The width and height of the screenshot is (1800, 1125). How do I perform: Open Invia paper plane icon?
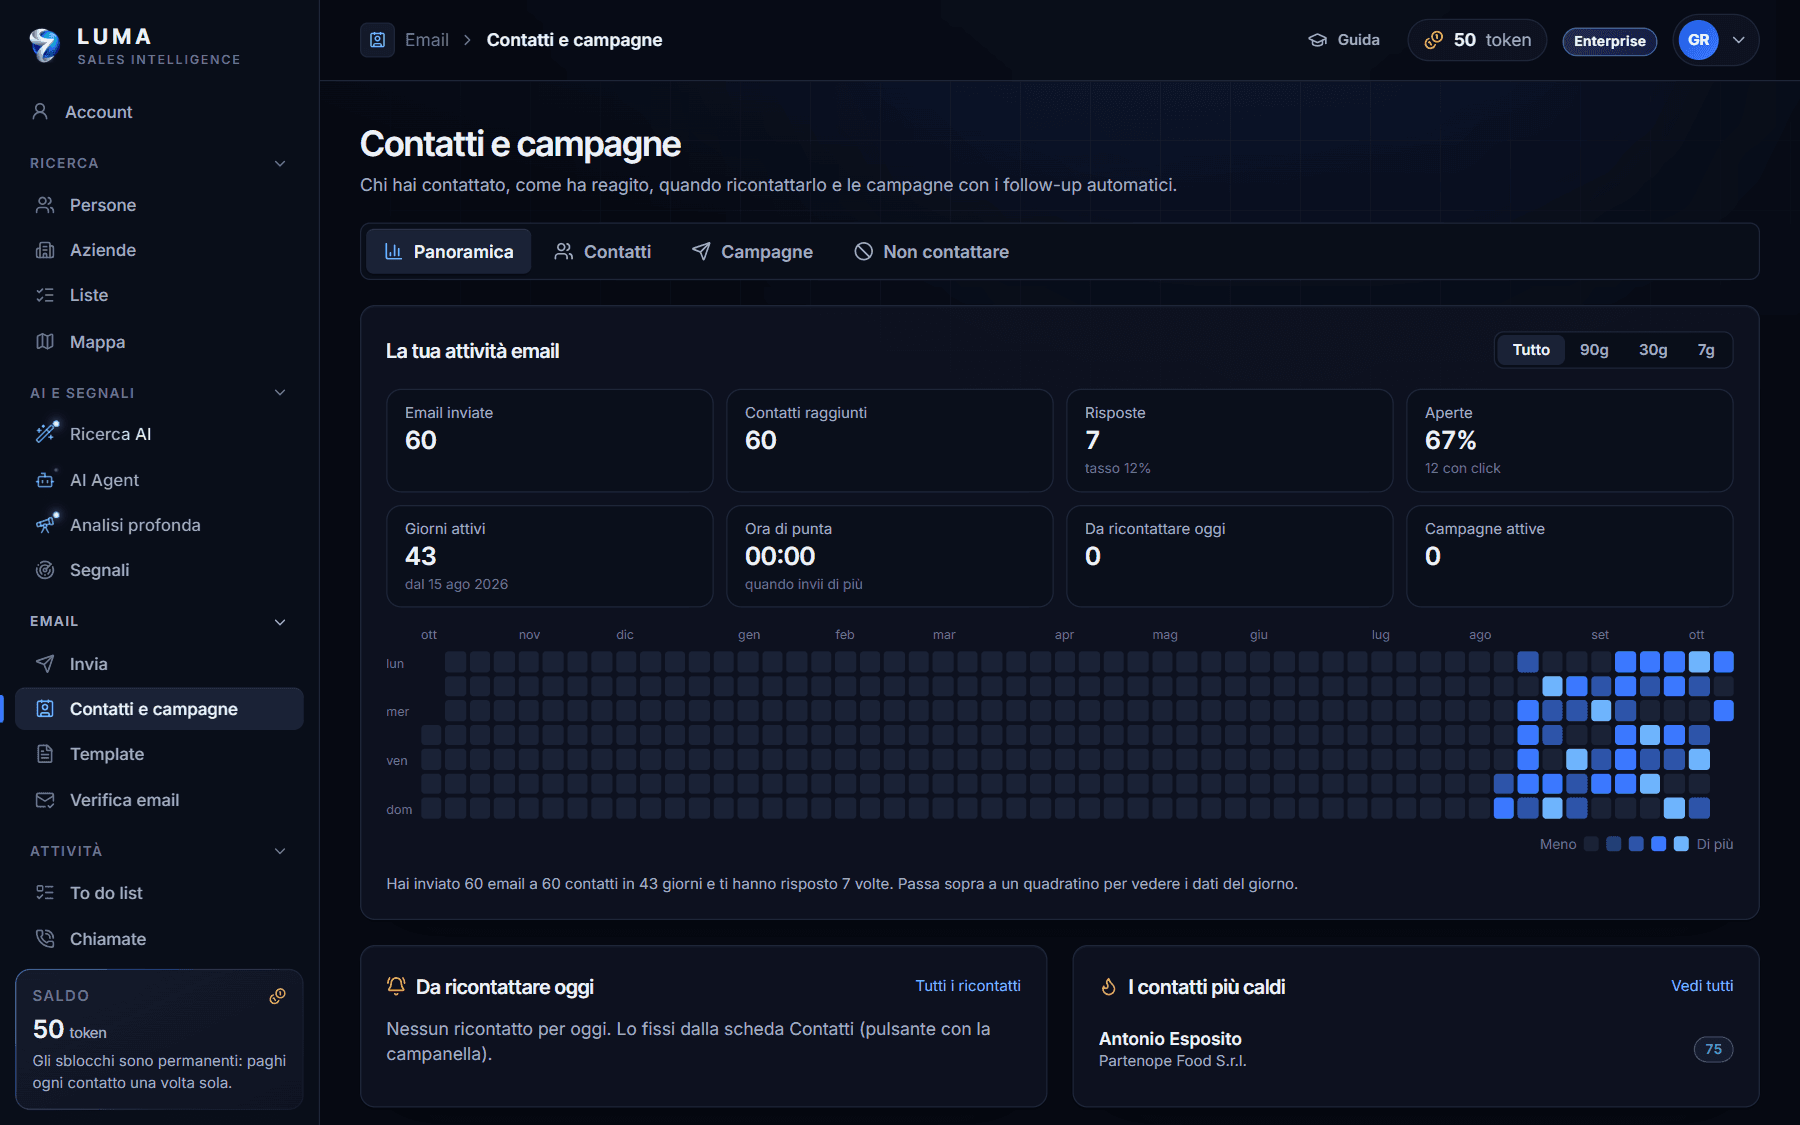pyautogui.click(x=45, y=664)
